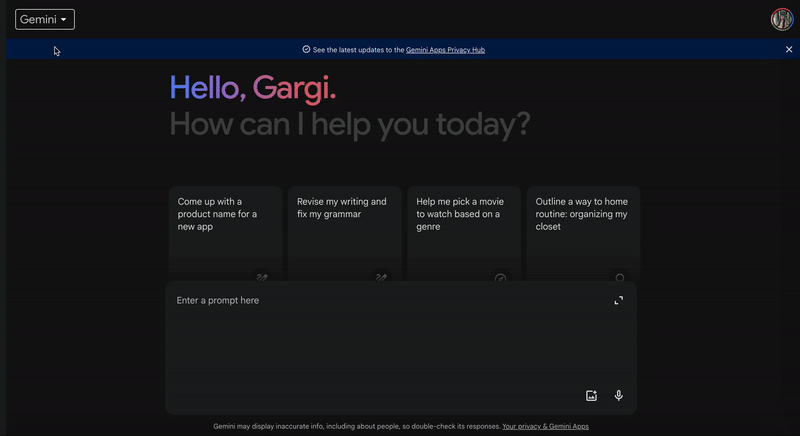Click the 'Gemini may display inaccurate info' disclaimer text

pos(357,426)
